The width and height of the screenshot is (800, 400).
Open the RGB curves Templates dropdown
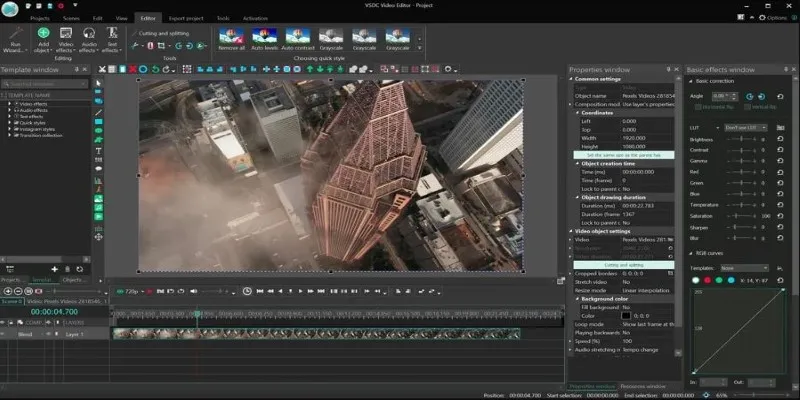point(744,268)
